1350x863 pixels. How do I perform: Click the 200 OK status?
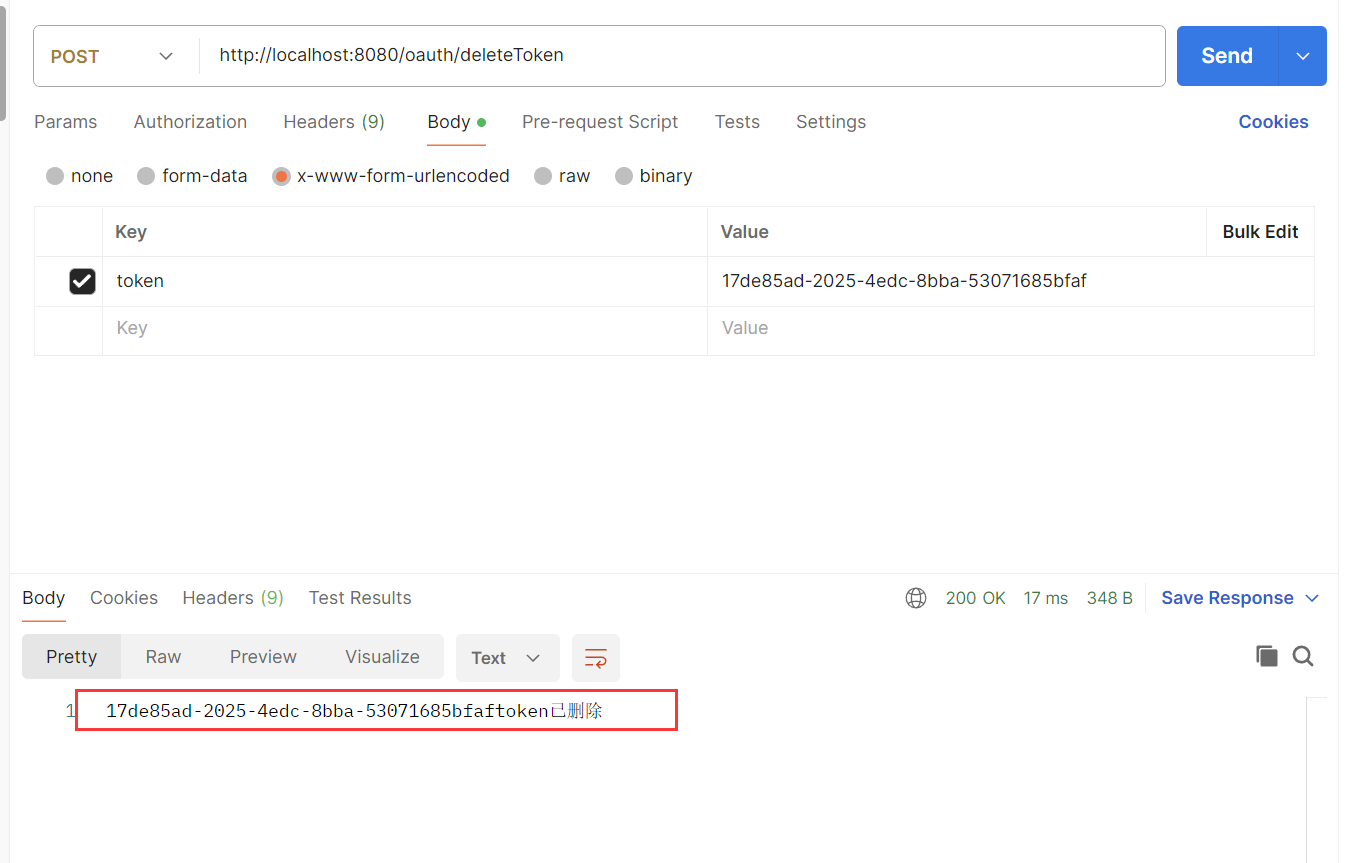coord(975,598)
